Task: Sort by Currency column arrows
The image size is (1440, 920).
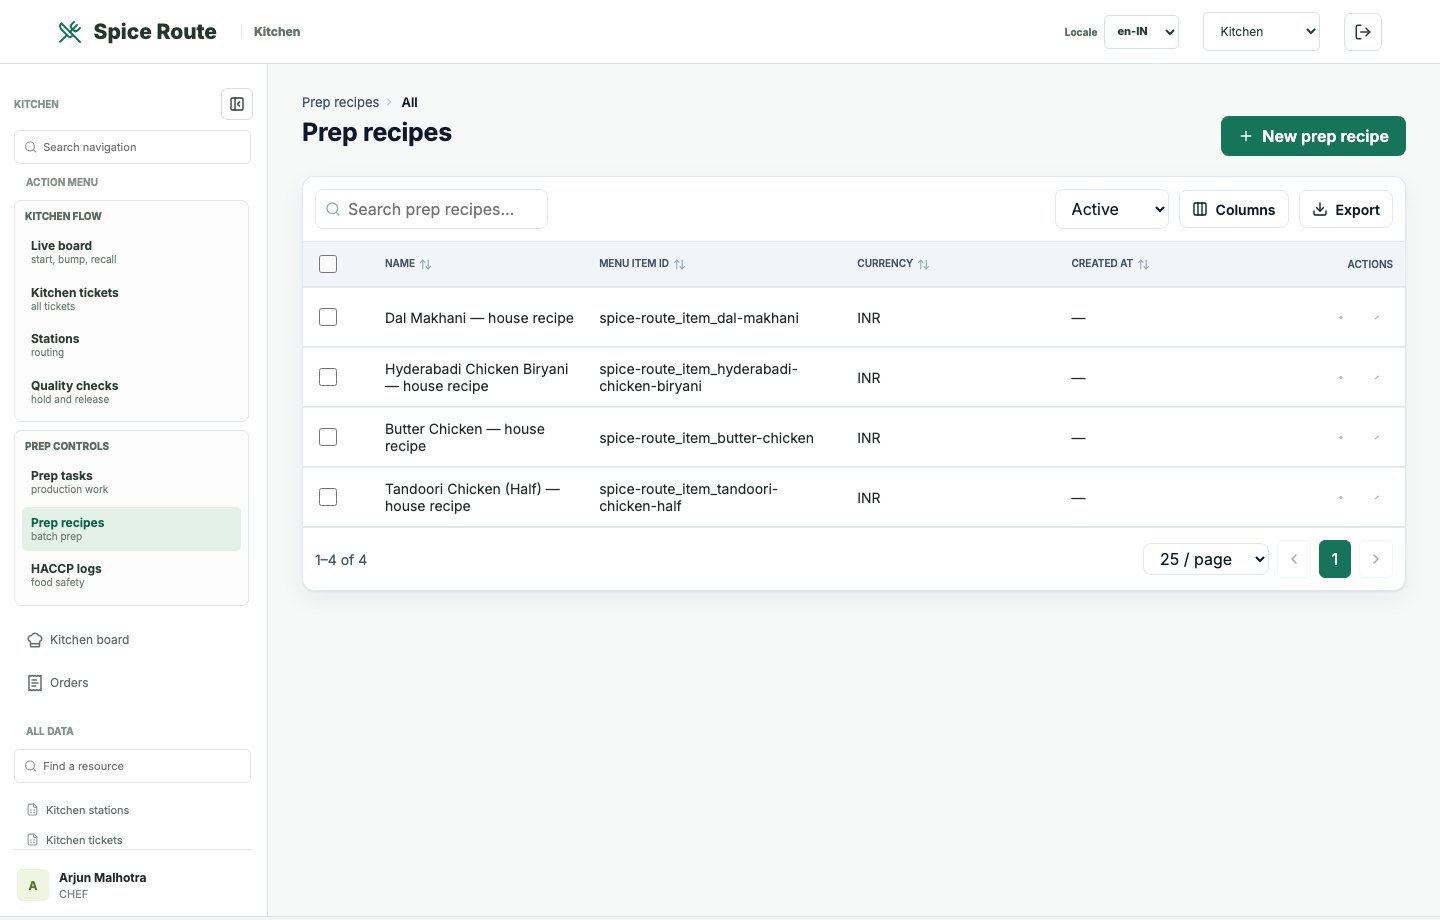Action: 924,264
